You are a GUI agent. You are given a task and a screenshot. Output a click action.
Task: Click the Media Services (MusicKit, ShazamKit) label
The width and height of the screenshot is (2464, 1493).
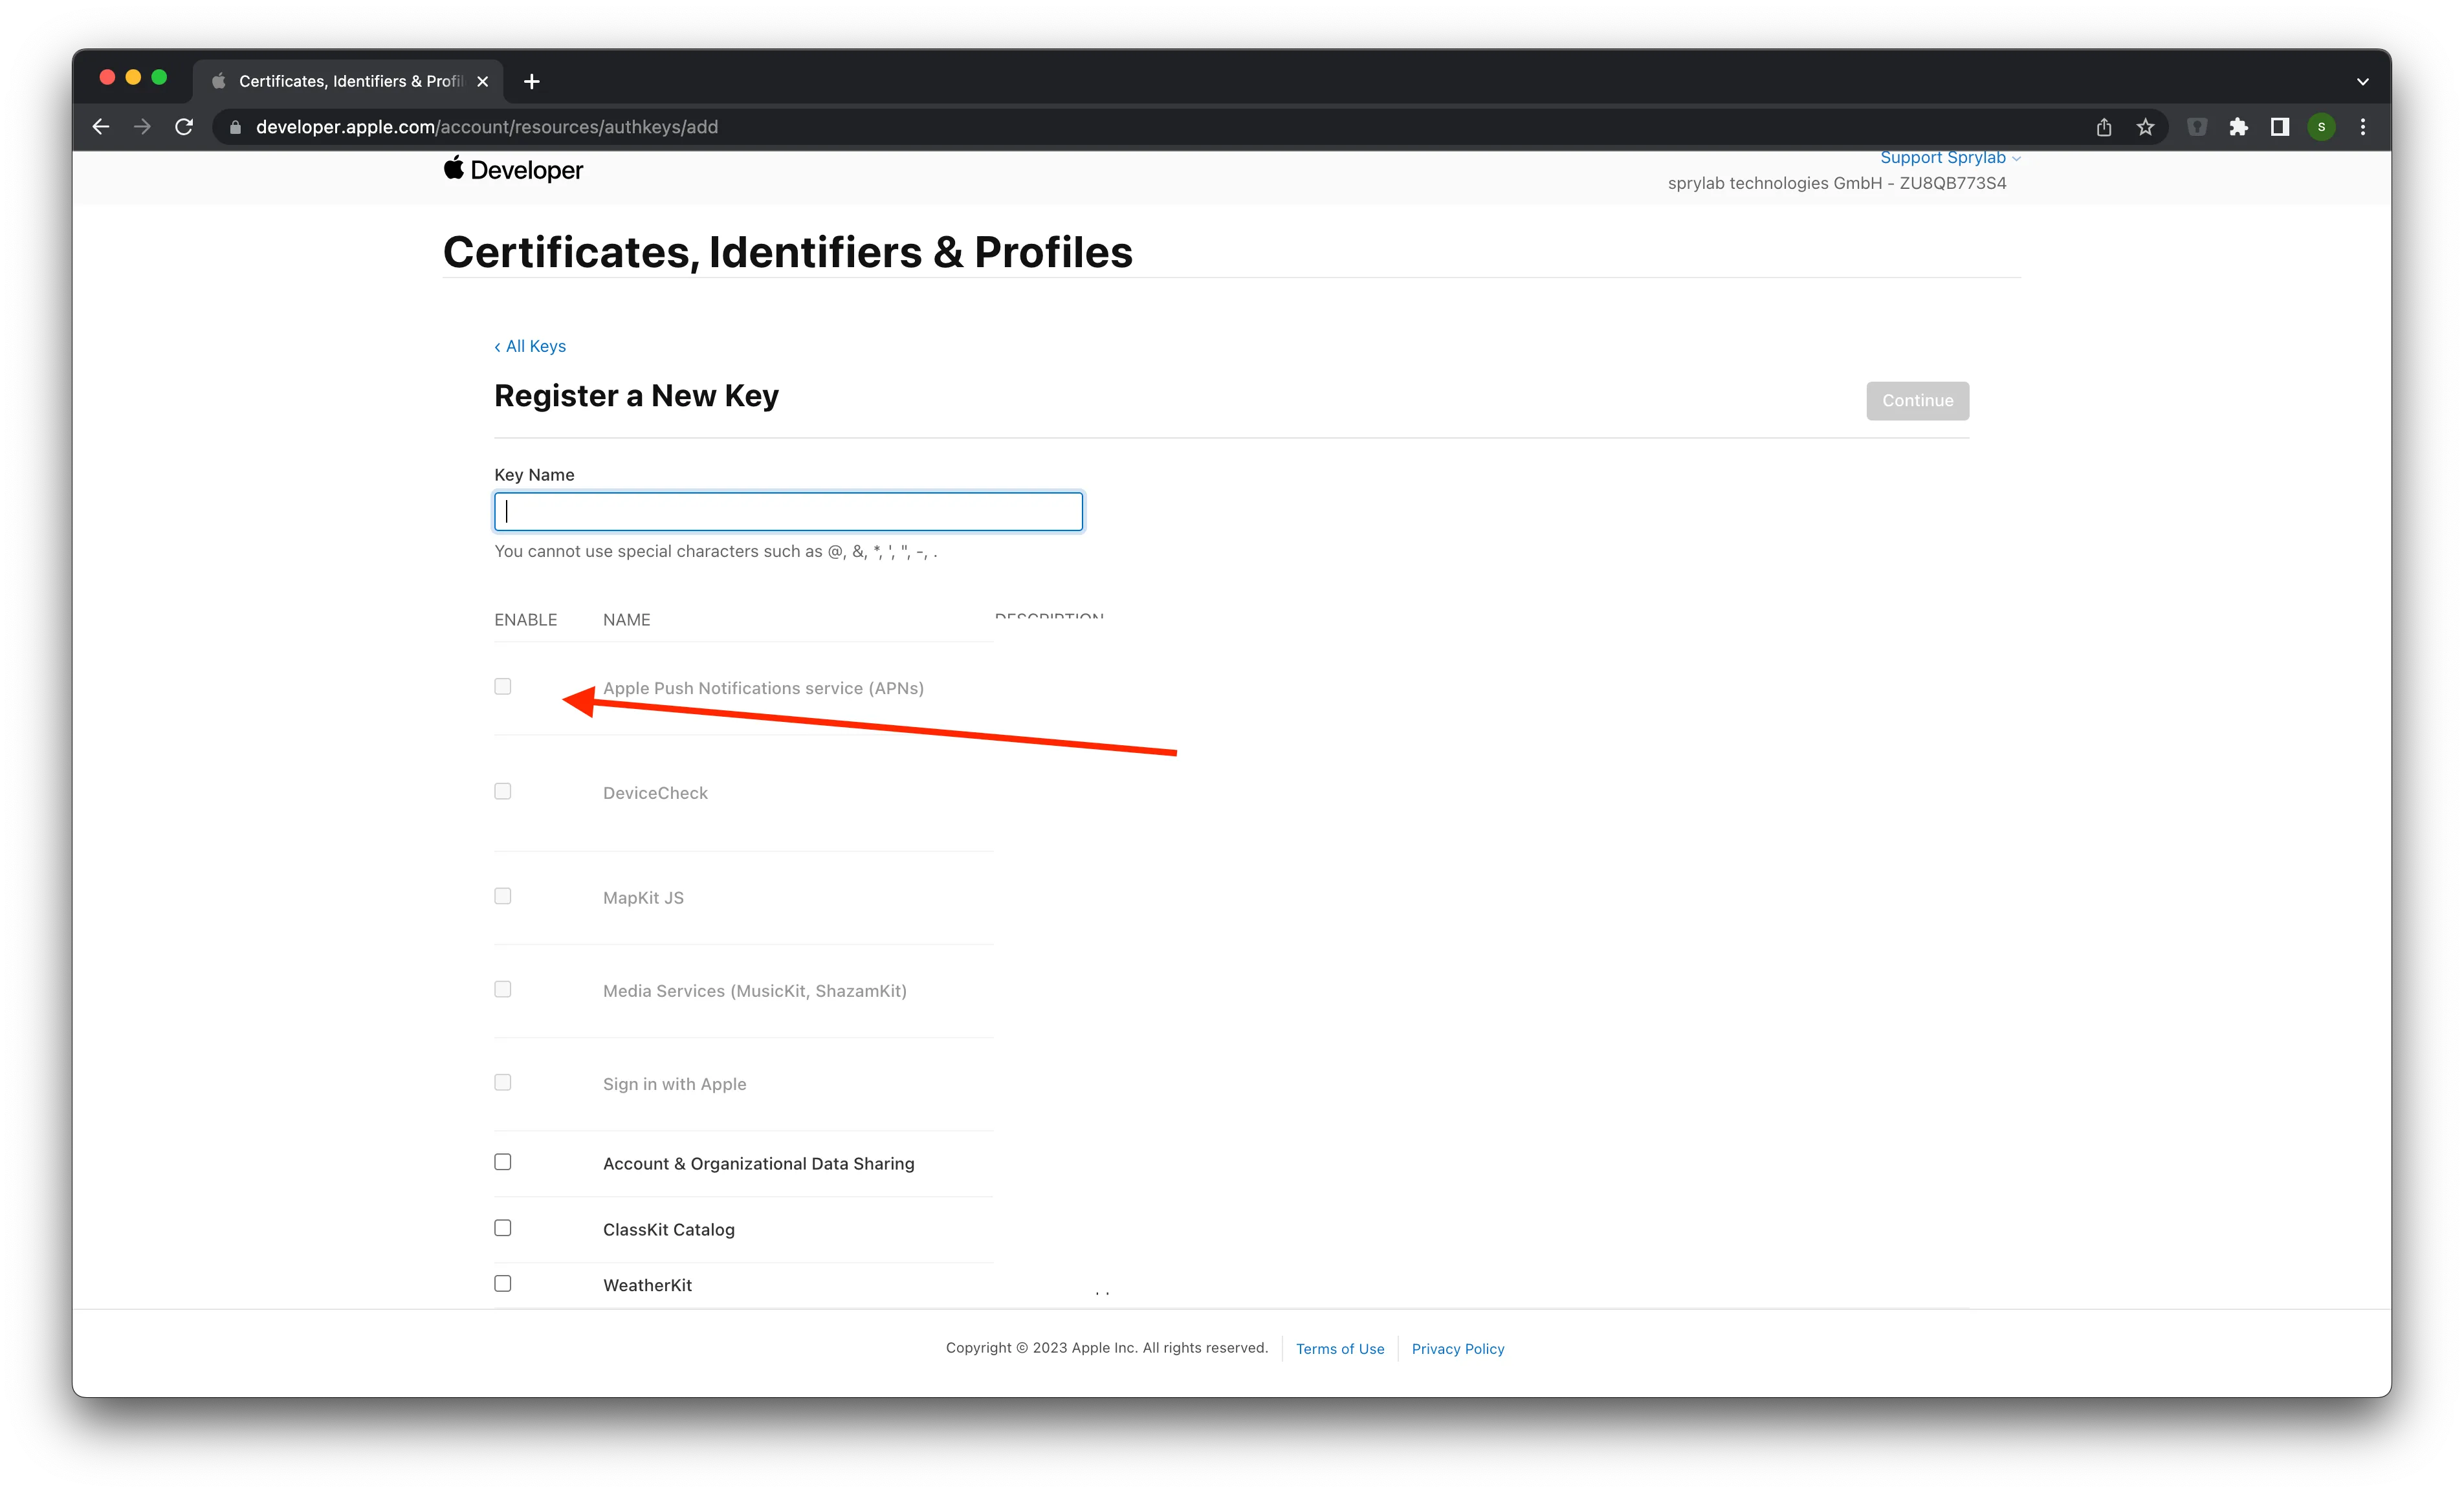click(755, 991)
